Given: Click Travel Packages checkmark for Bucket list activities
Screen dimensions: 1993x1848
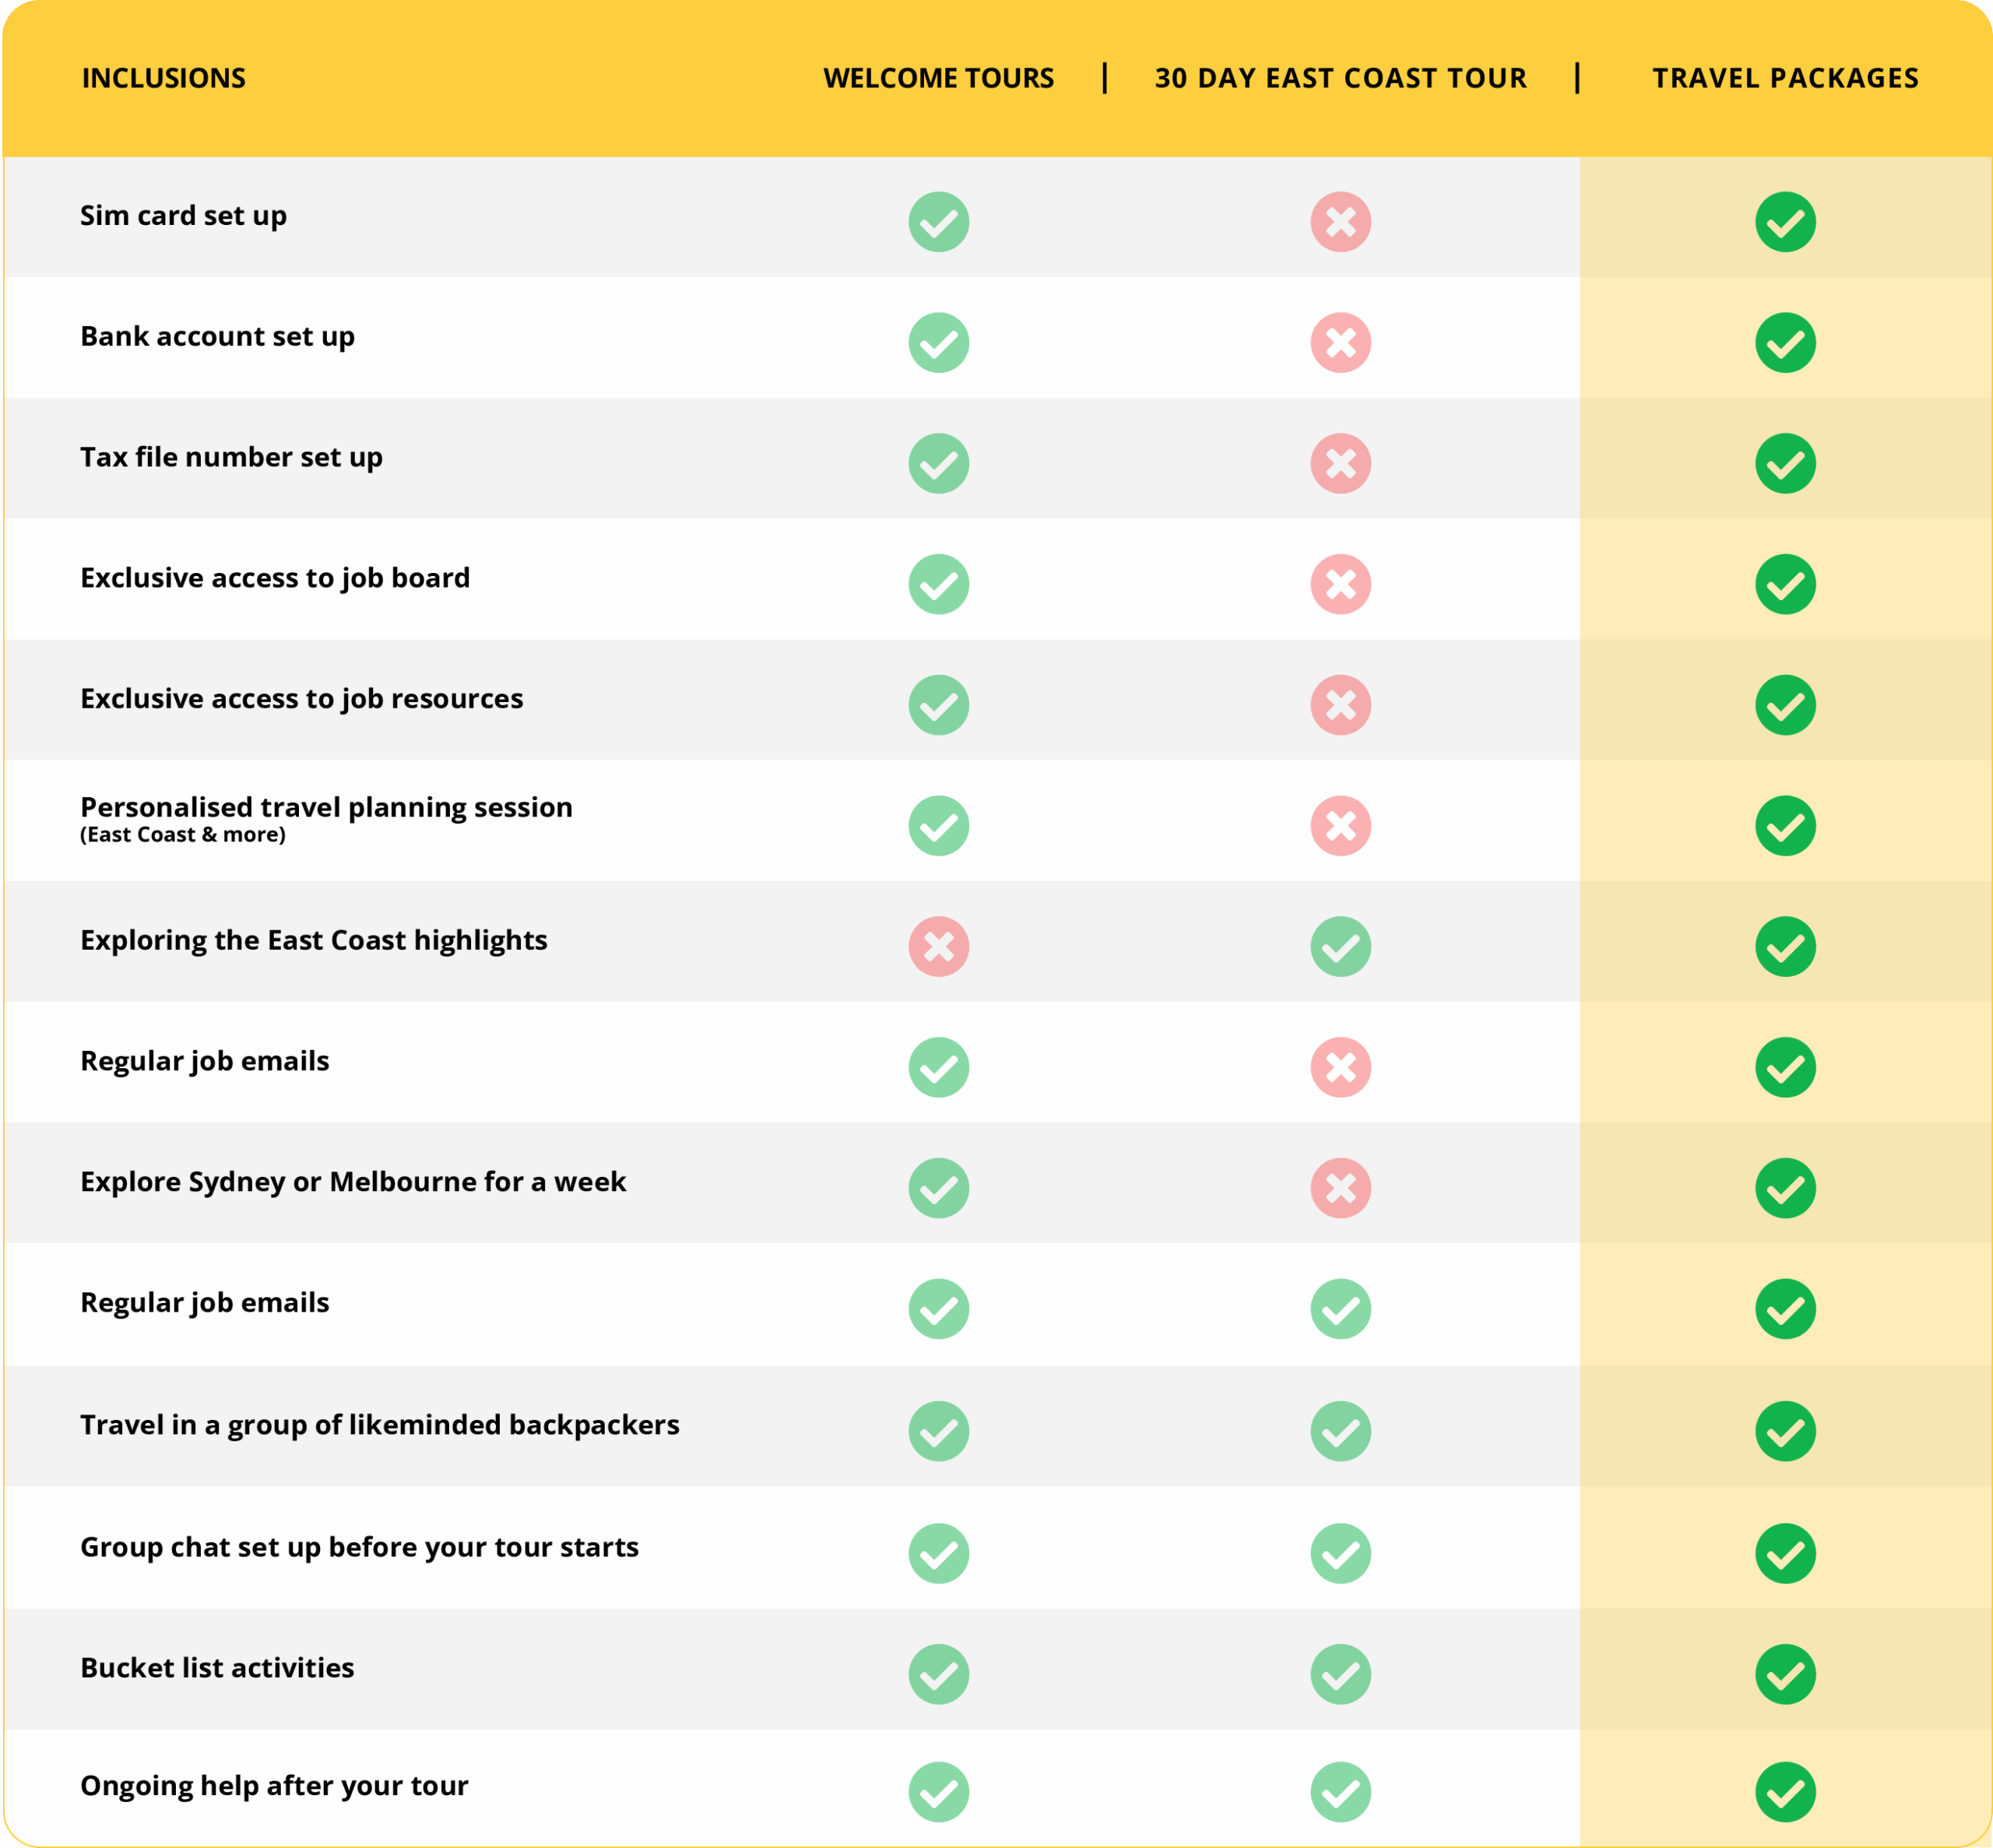Looking at the screenshot, I should point(1785,1674).
